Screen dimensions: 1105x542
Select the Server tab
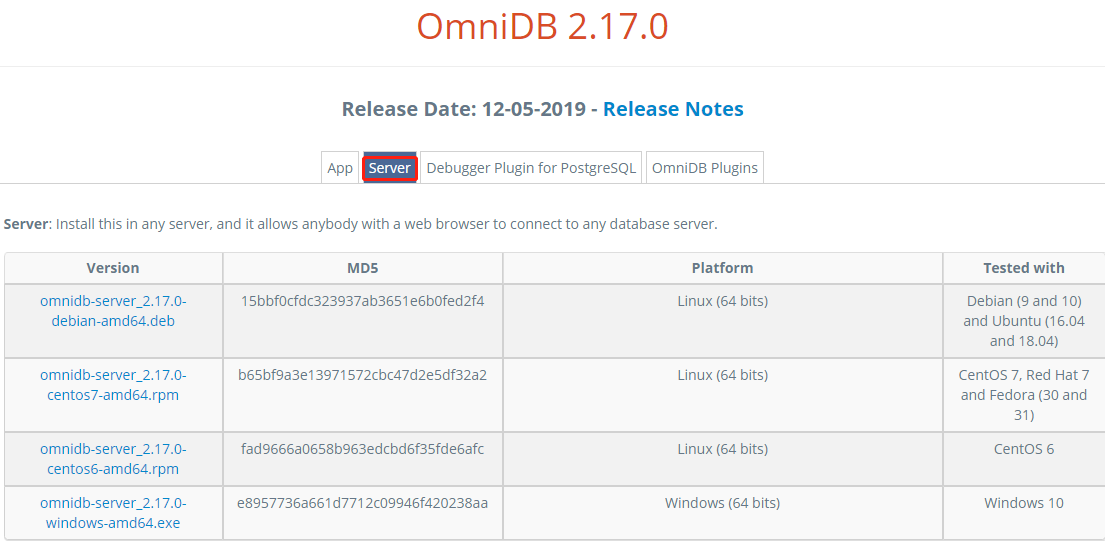[x=390, y=168]
